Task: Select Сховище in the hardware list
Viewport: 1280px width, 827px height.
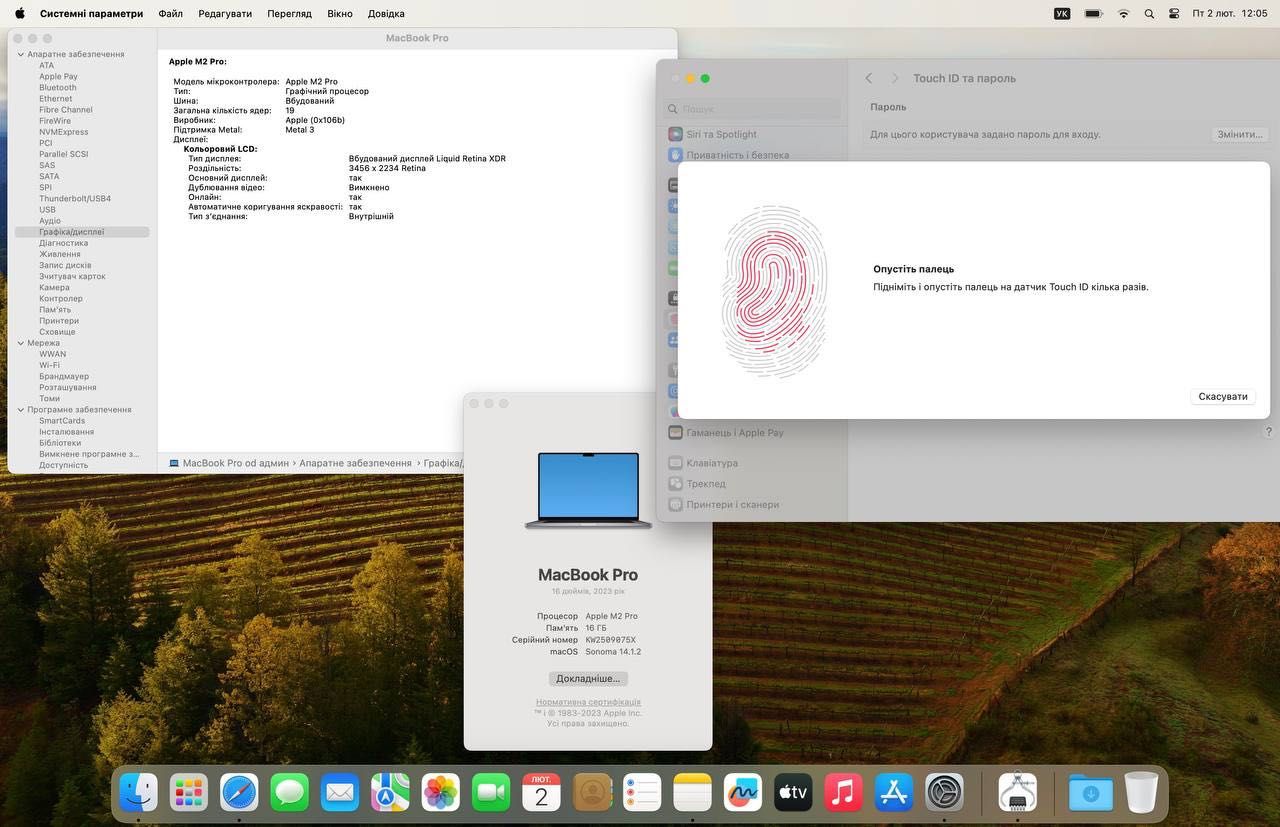Action: pyautogui.click(x=57, y=332)
